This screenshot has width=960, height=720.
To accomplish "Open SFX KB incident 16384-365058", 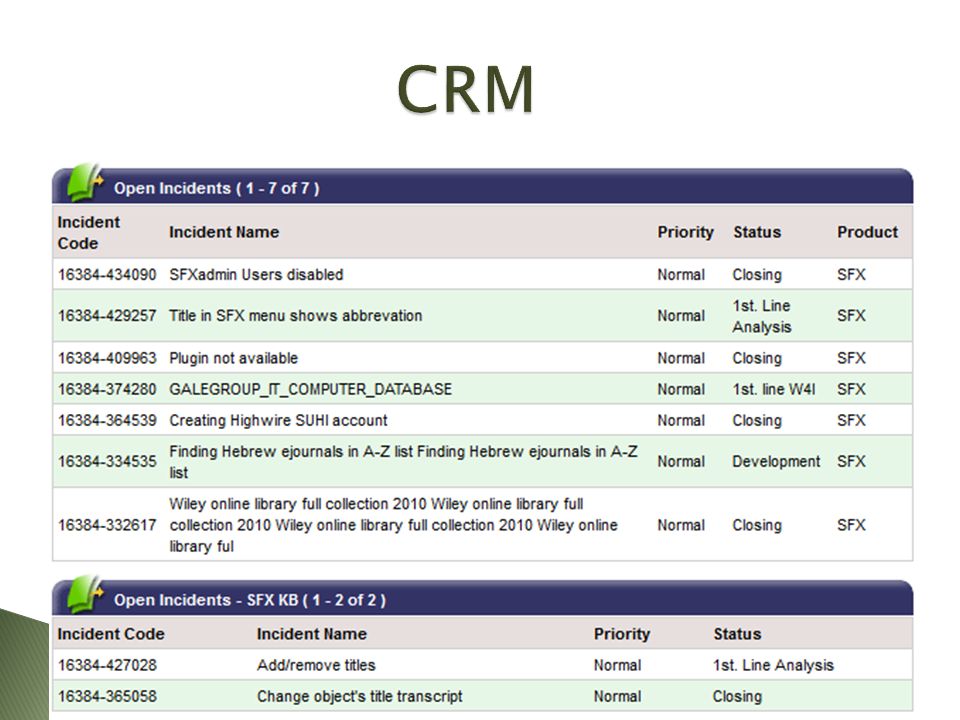I will pos(107,697).
